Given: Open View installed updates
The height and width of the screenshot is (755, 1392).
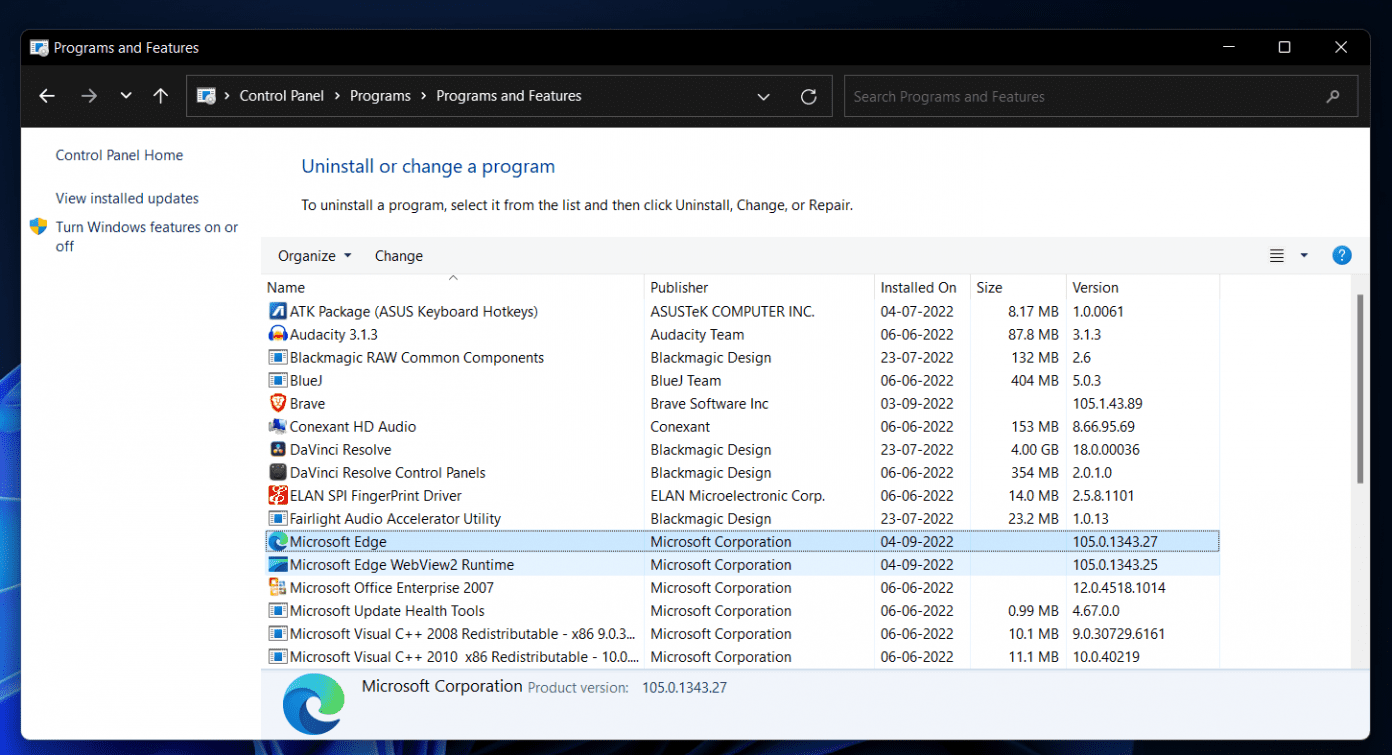Looking at the screenshot, I should 126,198.
